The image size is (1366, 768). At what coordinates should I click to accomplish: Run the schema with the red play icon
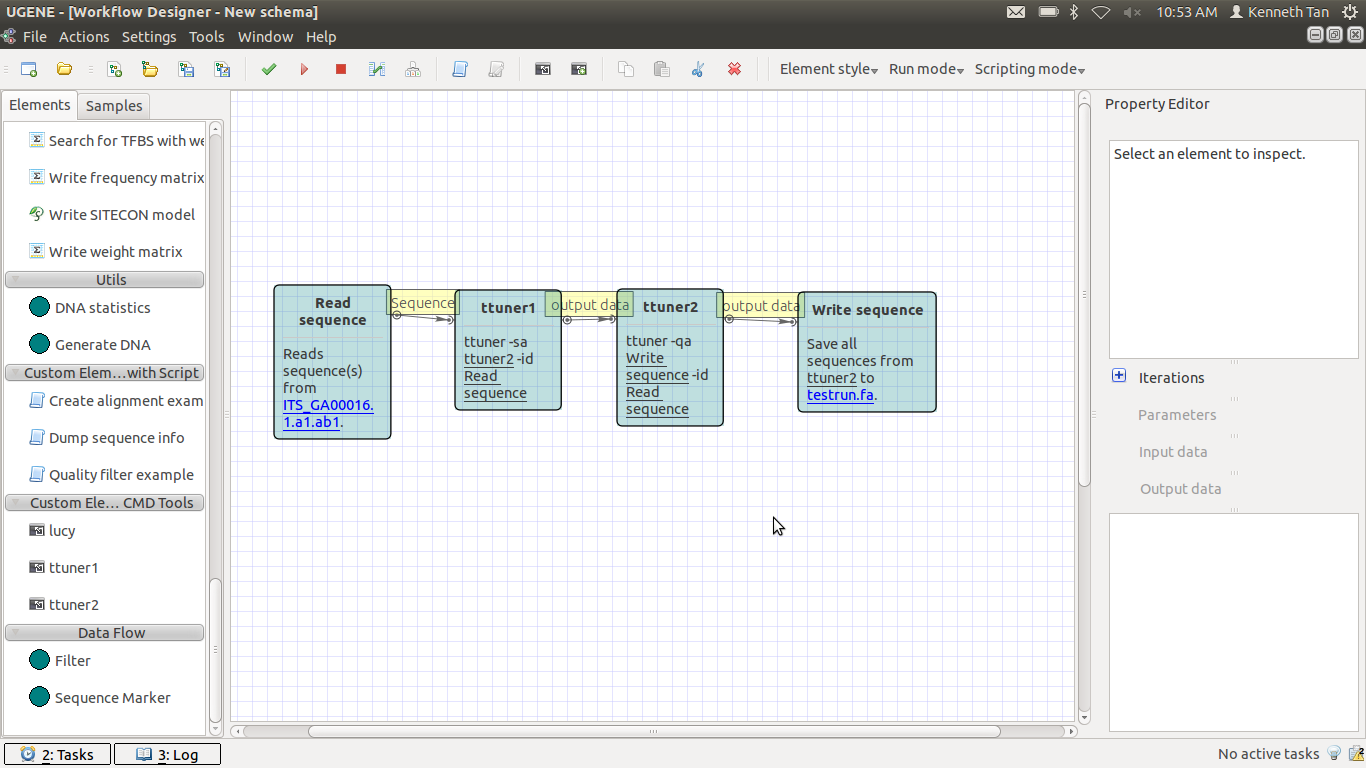305,69
